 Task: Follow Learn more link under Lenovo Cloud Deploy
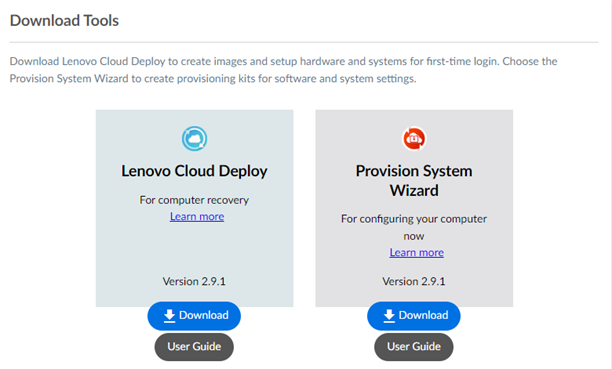[x=197, y=216]
